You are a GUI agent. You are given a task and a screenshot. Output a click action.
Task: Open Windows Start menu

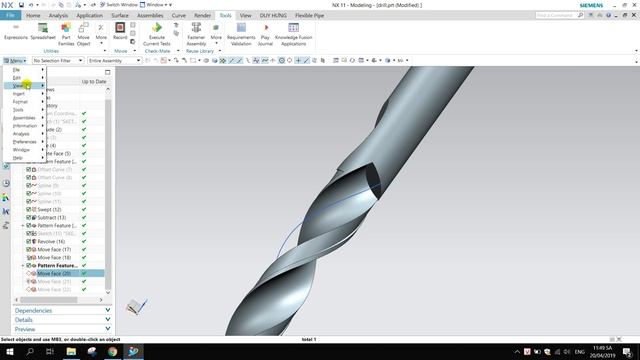pyautogui.click(x=10, y=351)
